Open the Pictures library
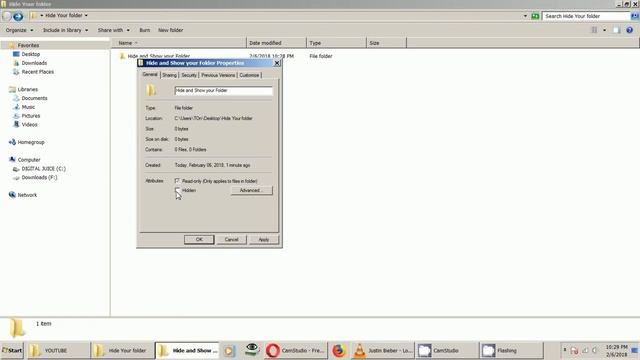Screen dimensions: 640x360 (x=31, y=116)
